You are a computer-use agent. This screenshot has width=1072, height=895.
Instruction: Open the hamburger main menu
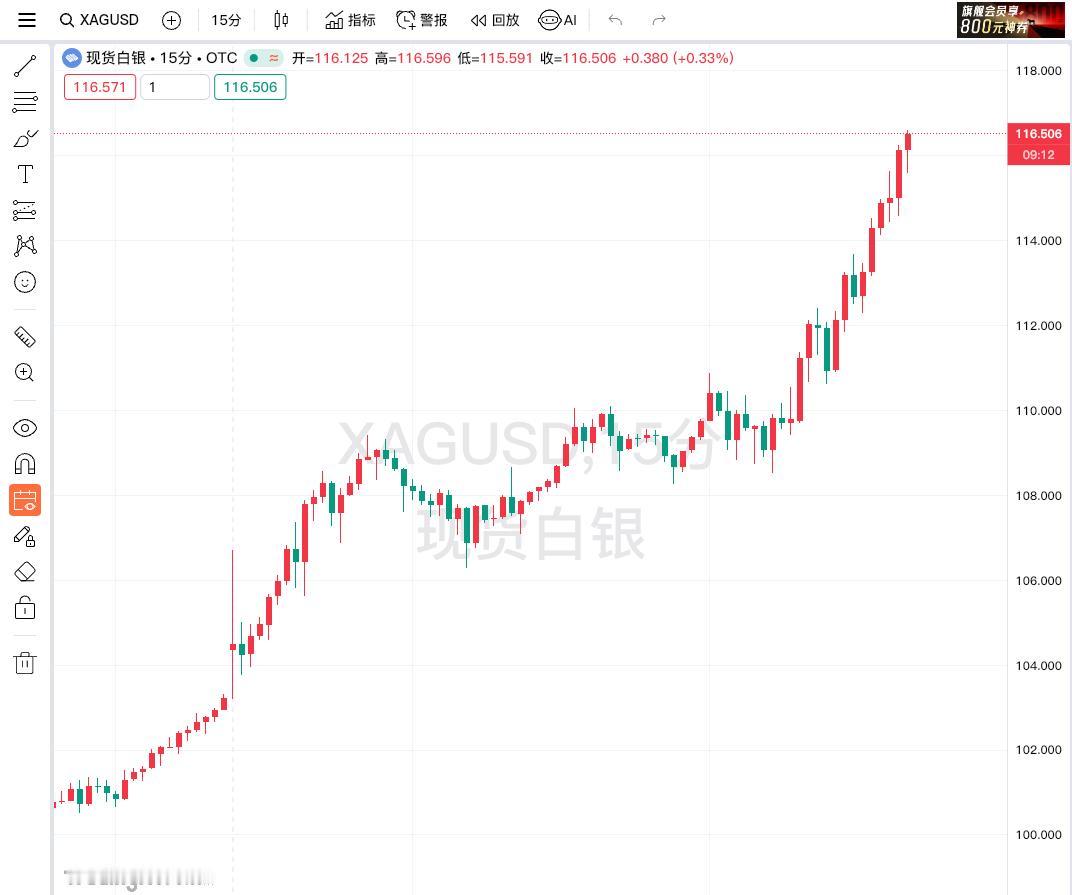click(27, 20)
